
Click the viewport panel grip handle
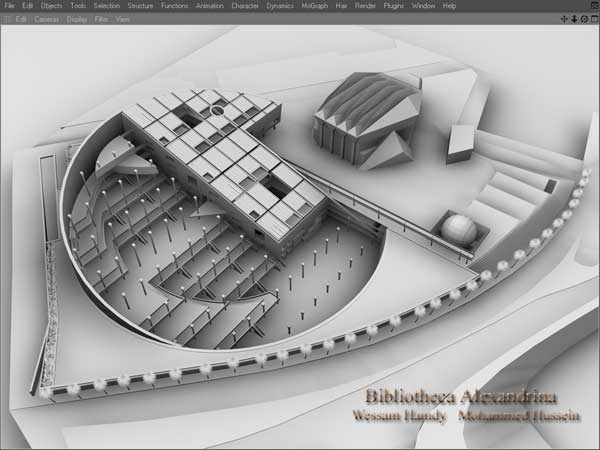(7, 18)
